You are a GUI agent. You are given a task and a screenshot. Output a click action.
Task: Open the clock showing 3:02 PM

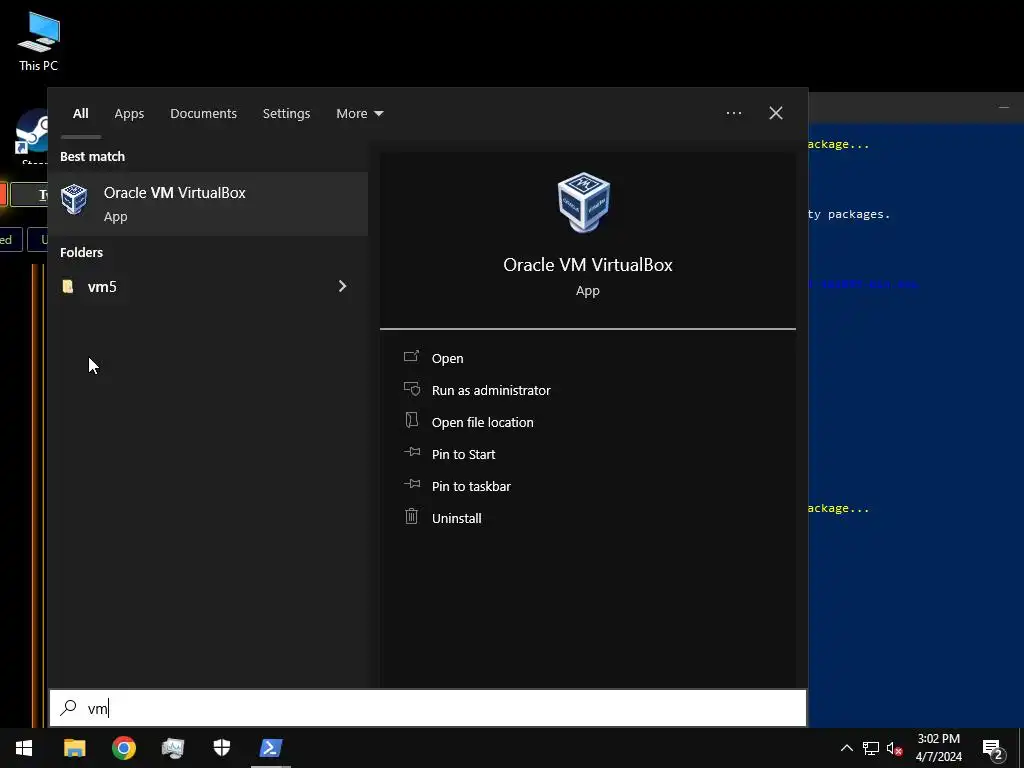coord(938,748)
